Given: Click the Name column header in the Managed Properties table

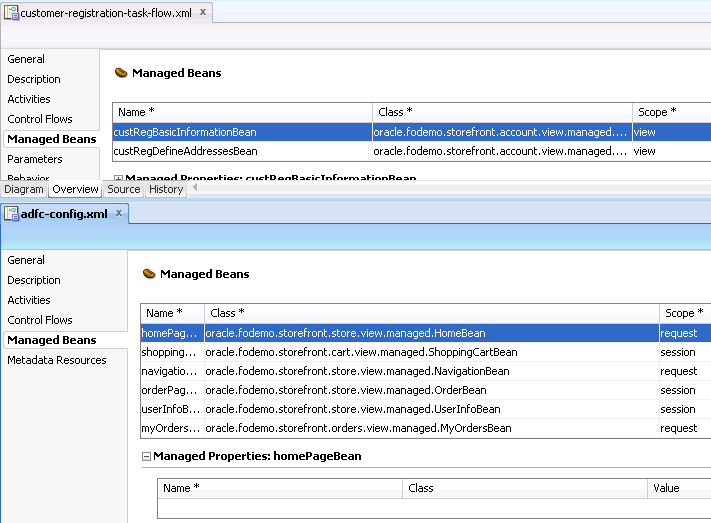Looking at the screenshot, I should (280, 488).
